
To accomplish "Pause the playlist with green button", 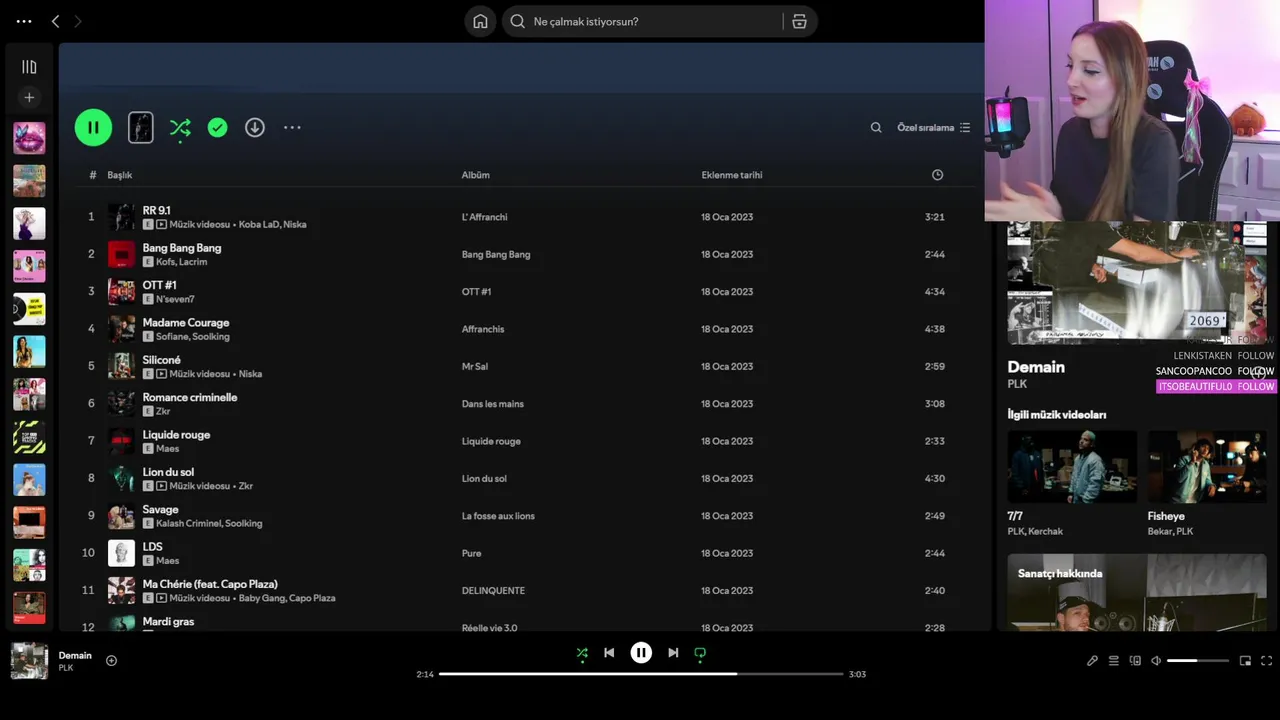I will click(x=93, y=127).
